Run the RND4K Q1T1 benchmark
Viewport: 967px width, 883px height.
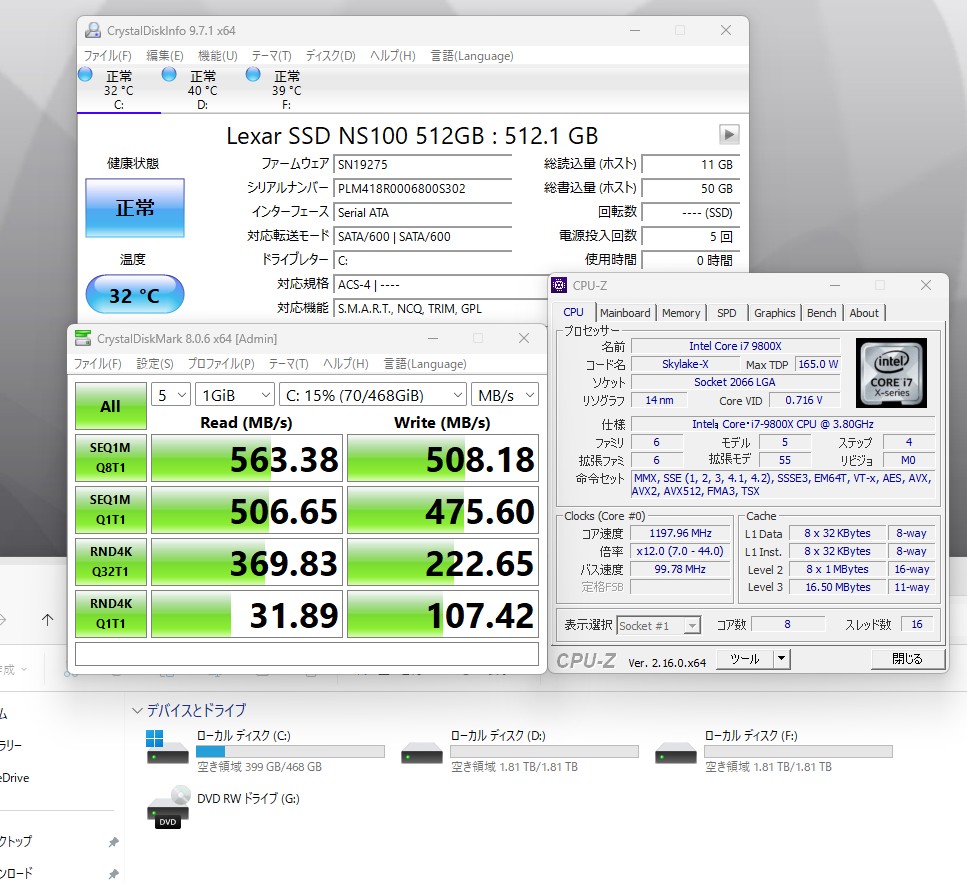point(110,614)
